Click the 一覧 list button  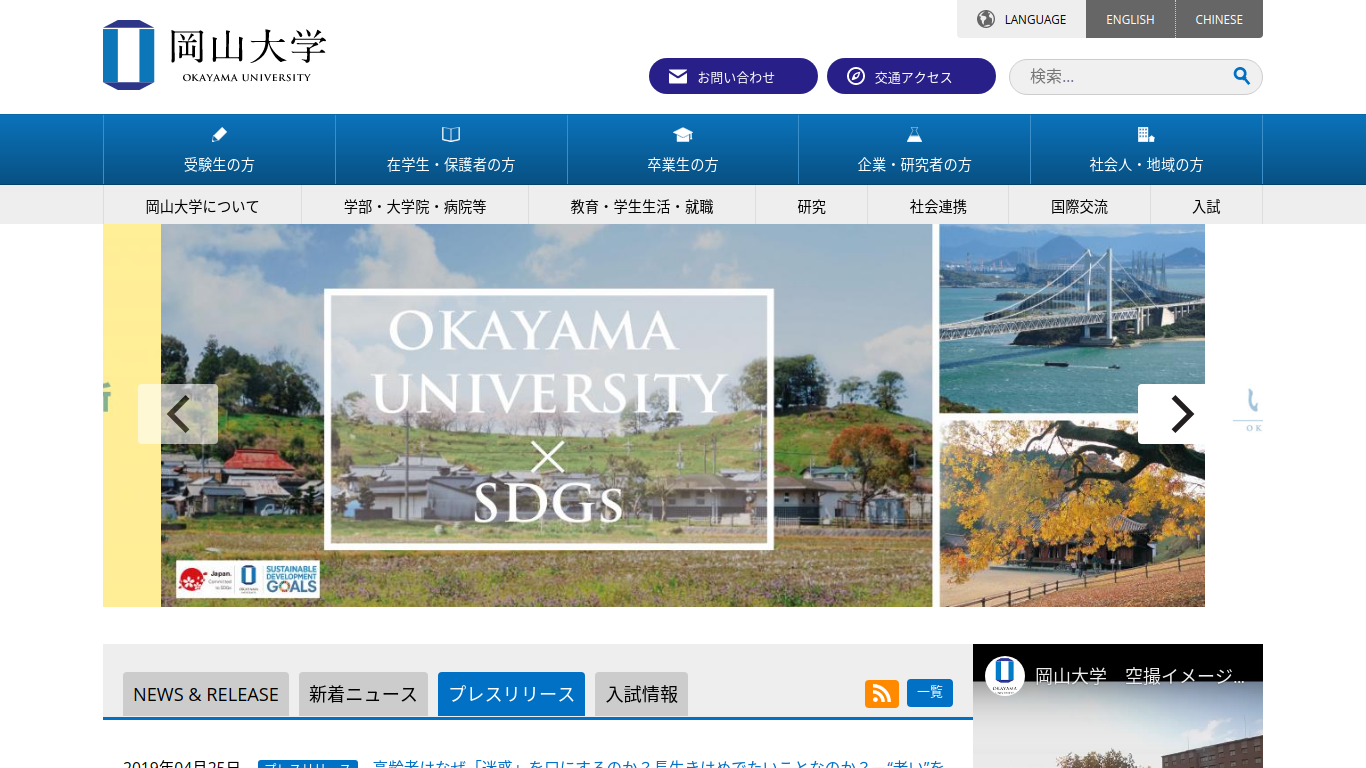pos(930,692)
